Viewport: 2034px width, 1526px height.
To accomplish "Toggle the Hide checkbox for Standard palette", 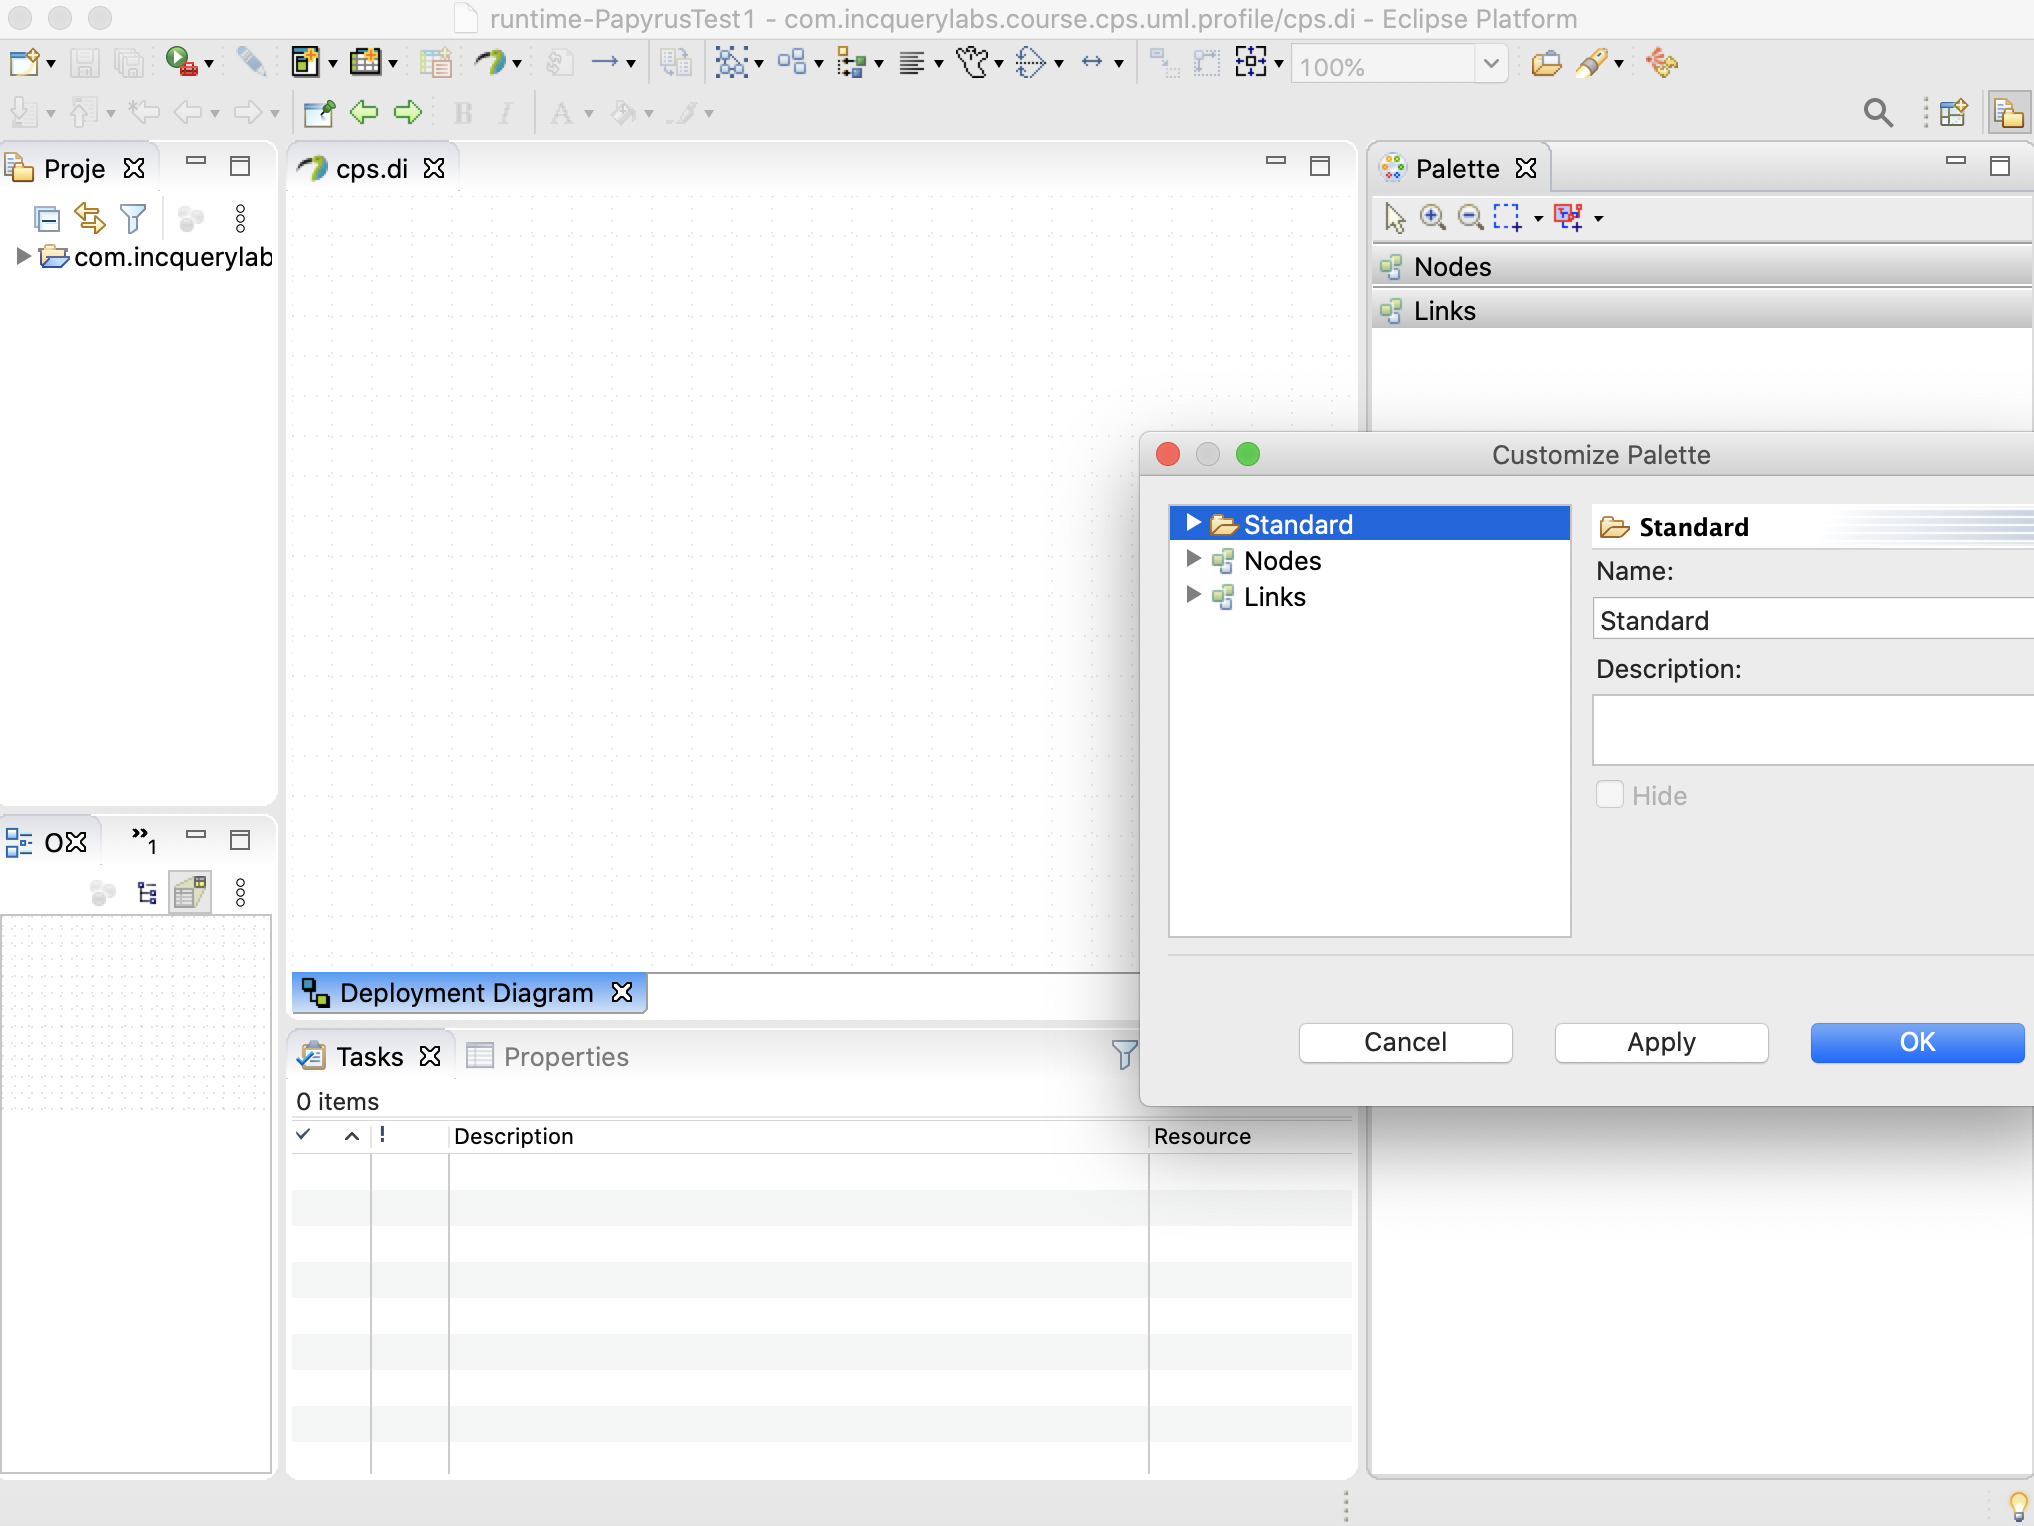I will coord(1608,797).
